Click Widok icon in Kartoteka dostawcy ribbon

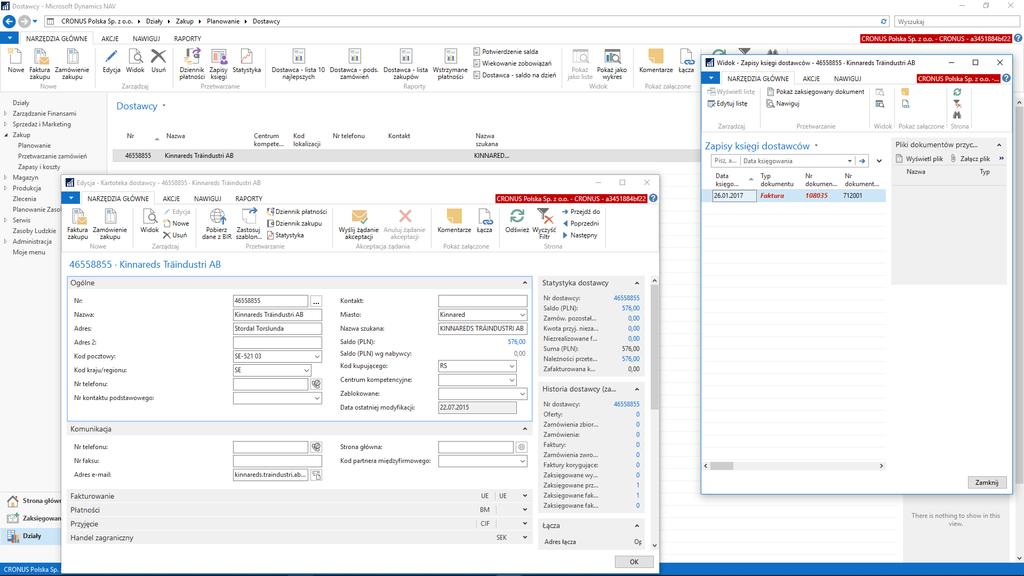click(150, 221)
